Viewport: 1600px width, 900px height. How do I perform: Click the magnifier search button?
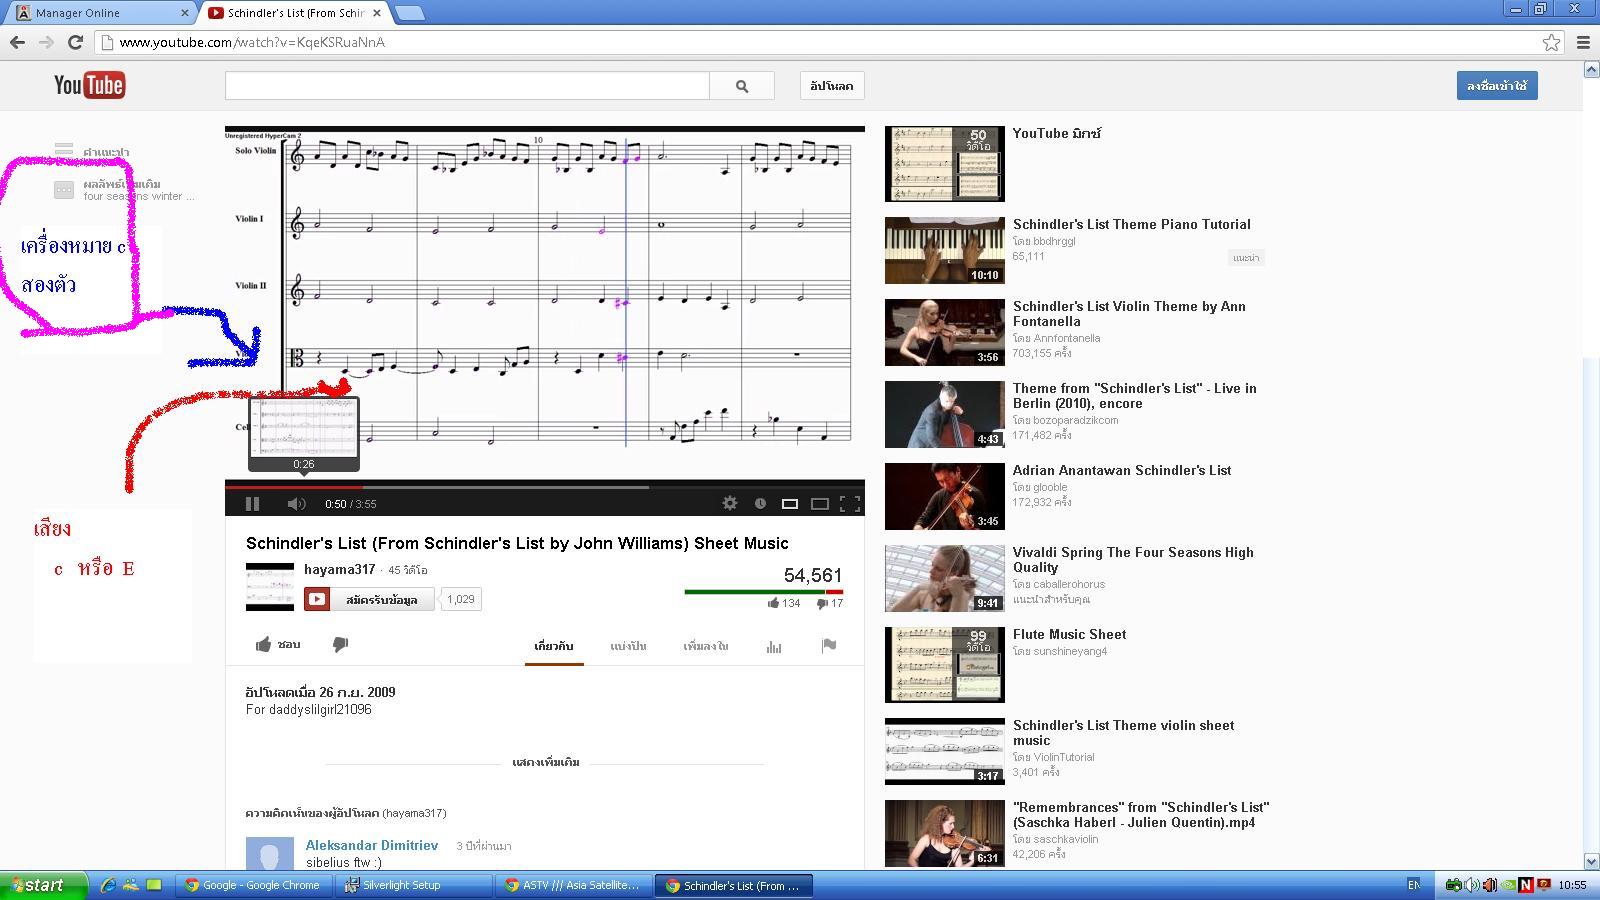click(742, 86)
